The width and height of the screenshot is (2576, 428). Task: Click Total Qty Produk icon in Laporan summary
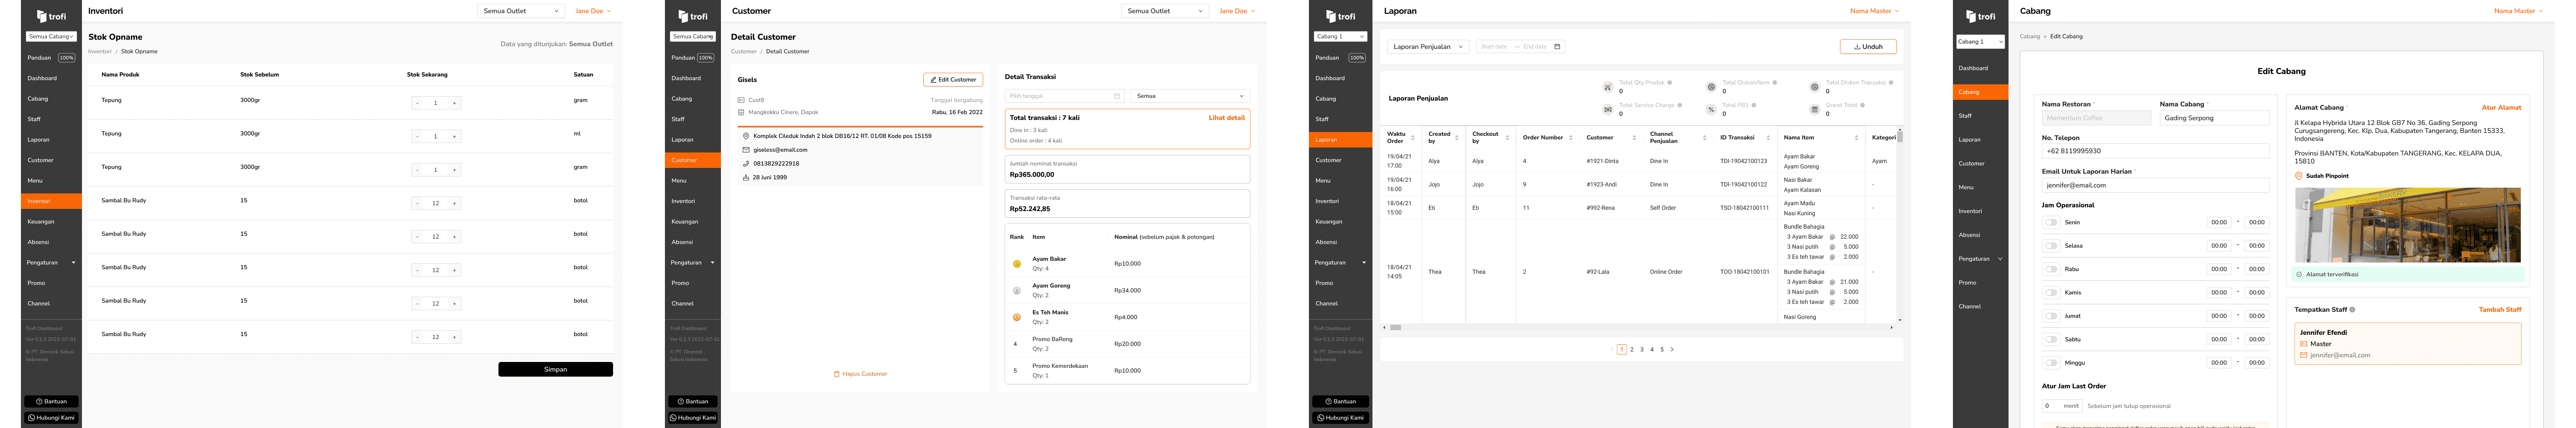click(1608, 87)
